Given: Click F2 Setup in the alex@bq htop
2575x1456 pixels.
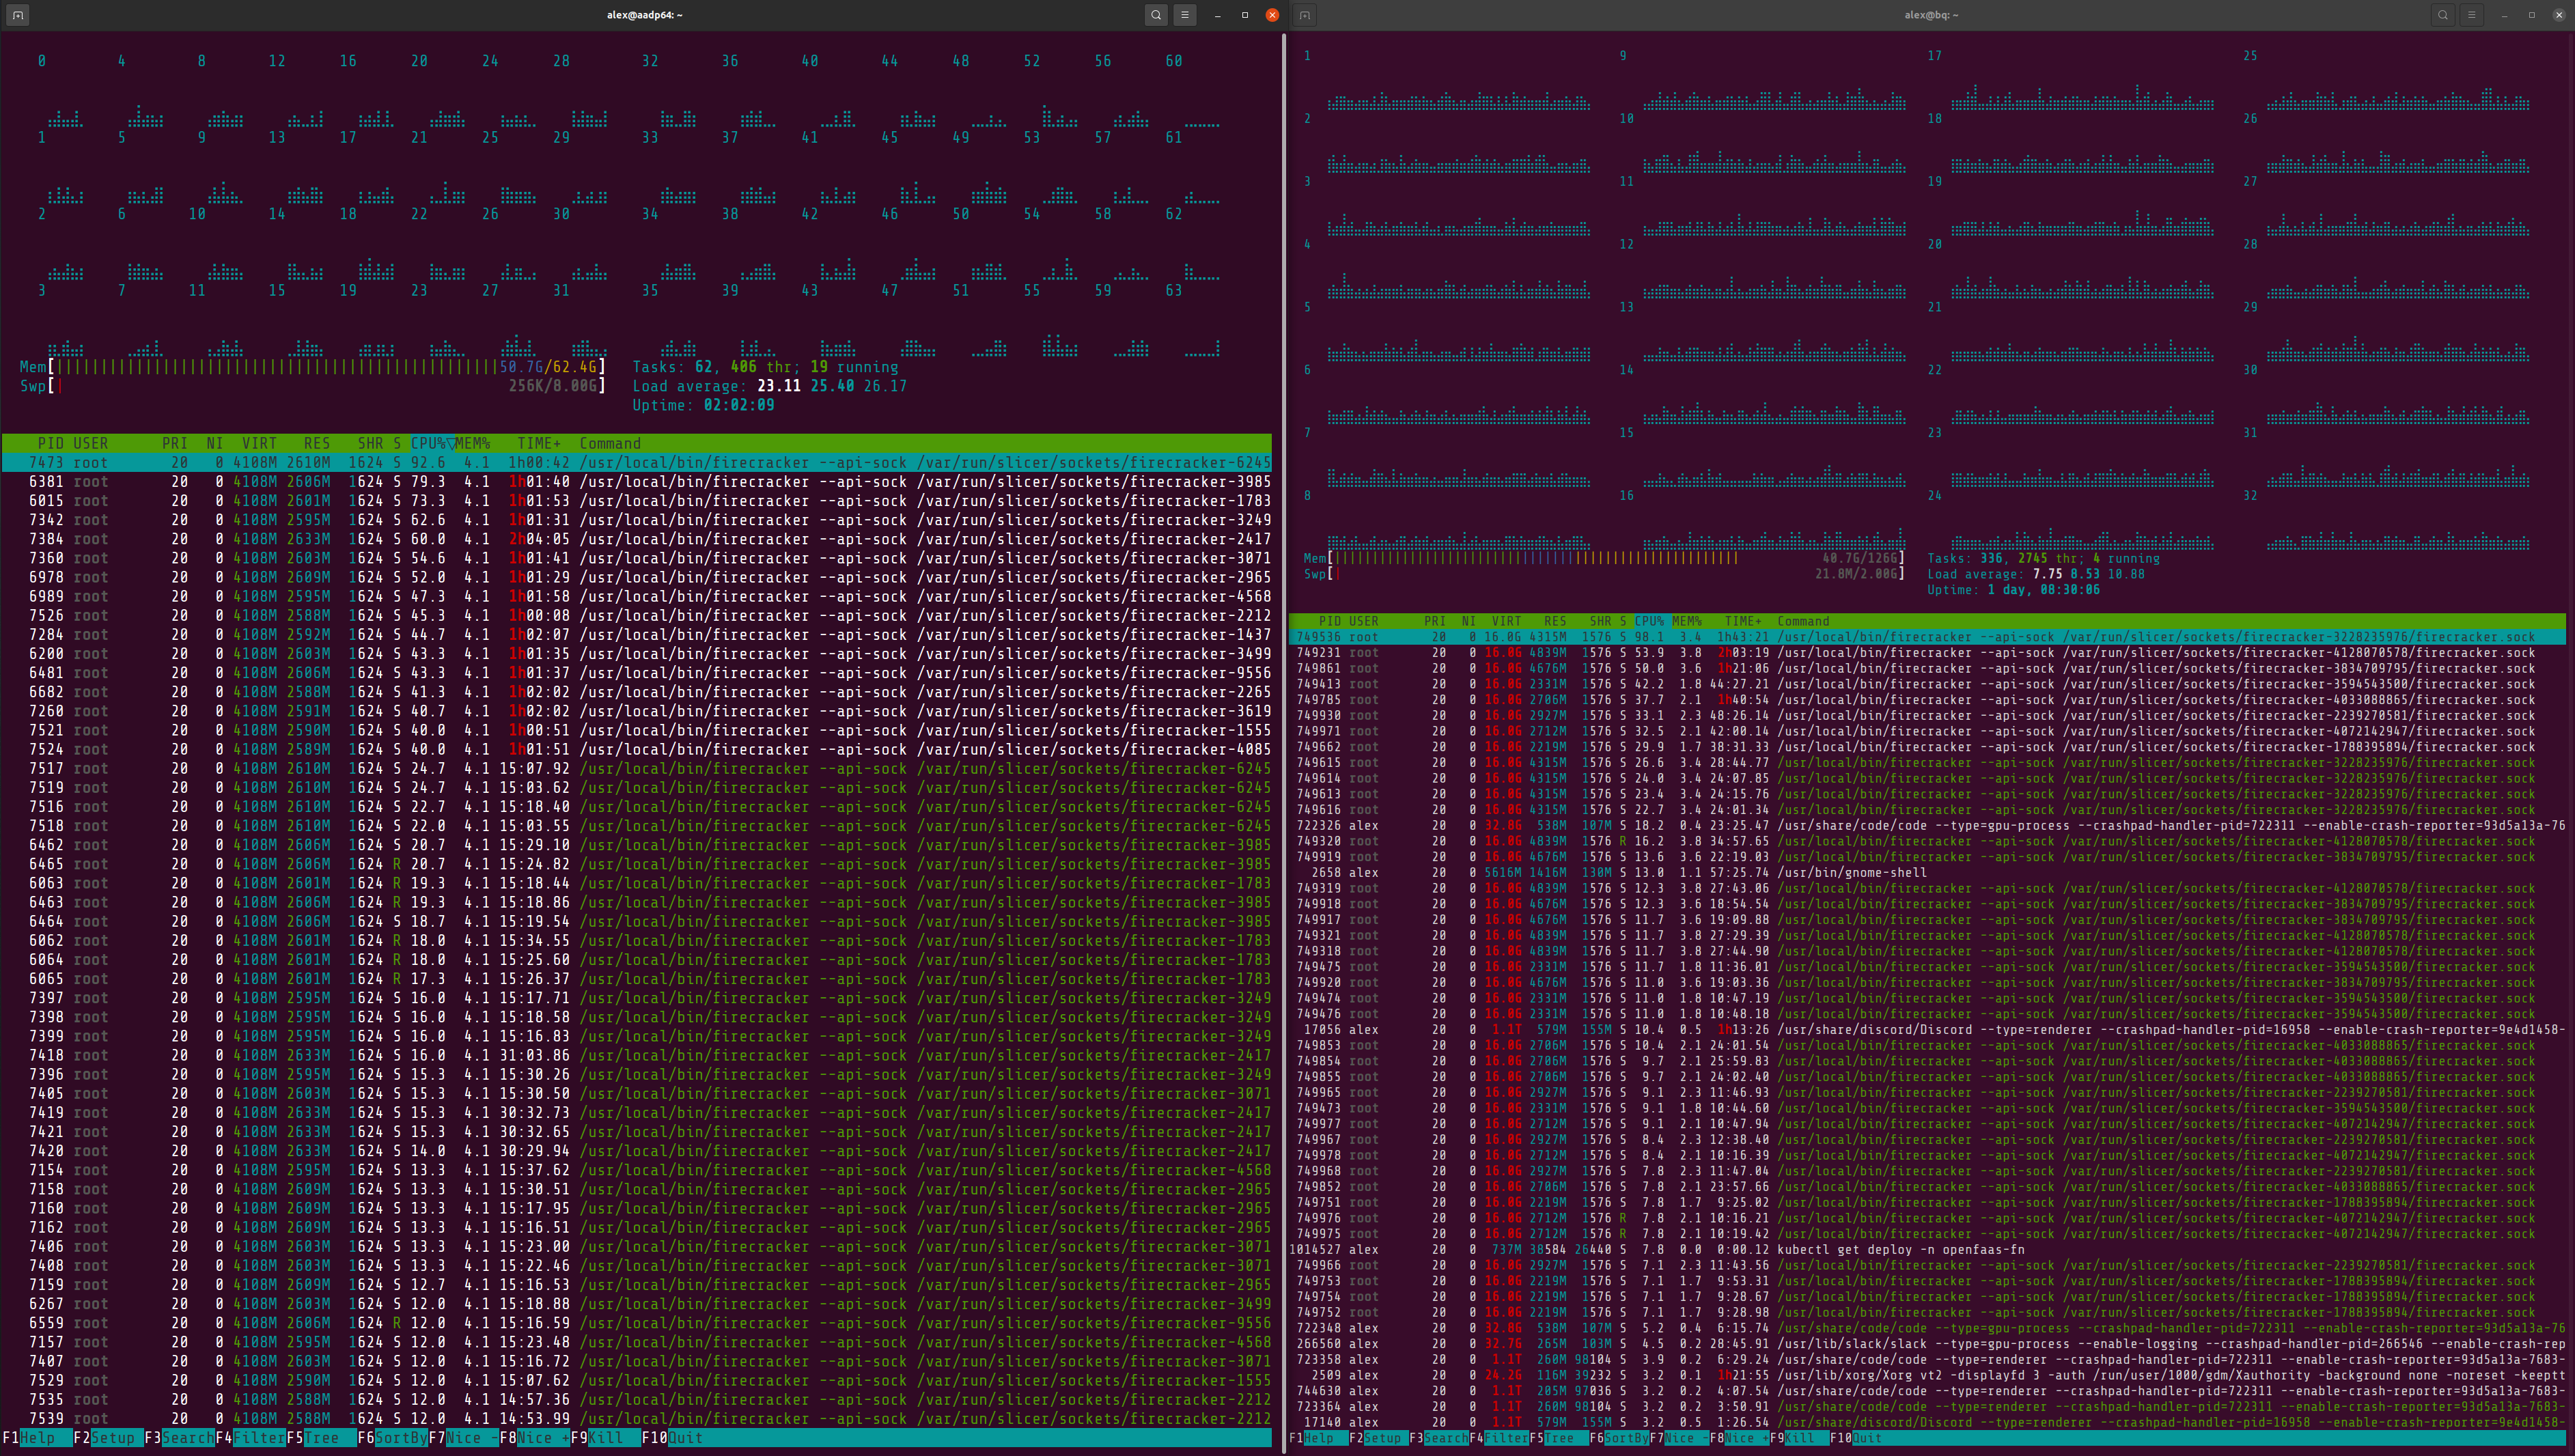Looking at the screenshot, I should coord(1378,1438).
